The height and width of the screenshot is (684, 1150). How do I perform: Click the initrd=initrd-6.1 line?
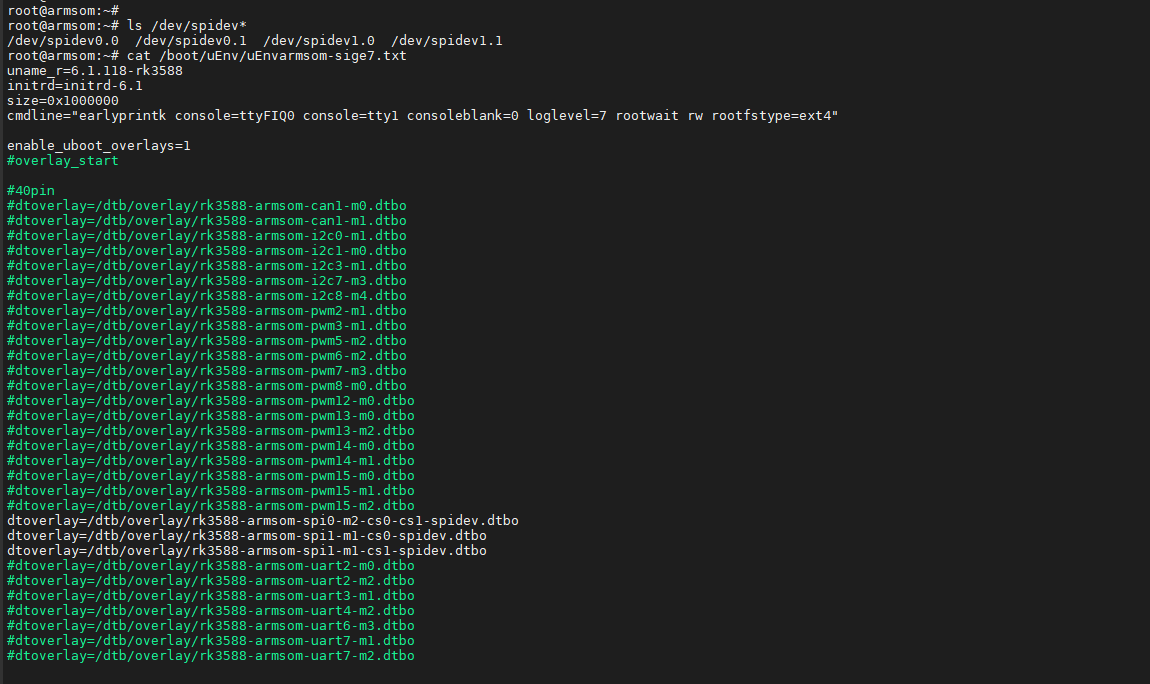75,86
